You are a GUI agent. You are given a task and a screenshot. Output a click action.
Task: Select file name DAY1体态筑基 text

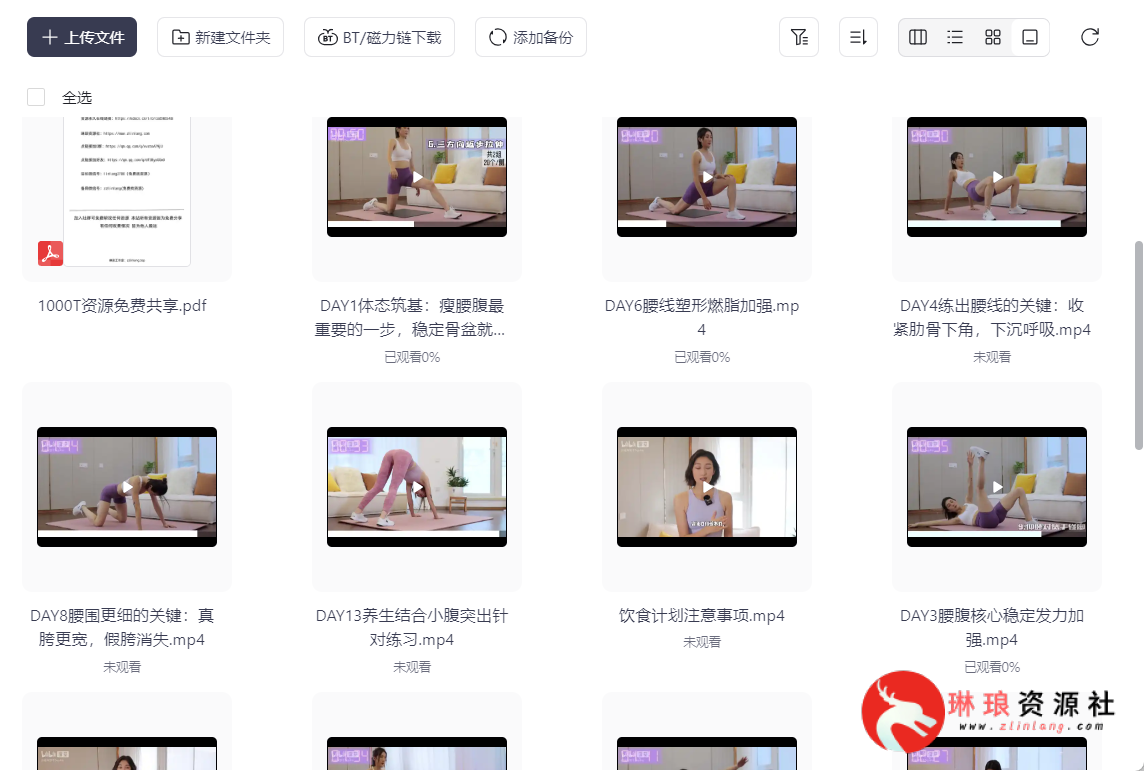411,317
